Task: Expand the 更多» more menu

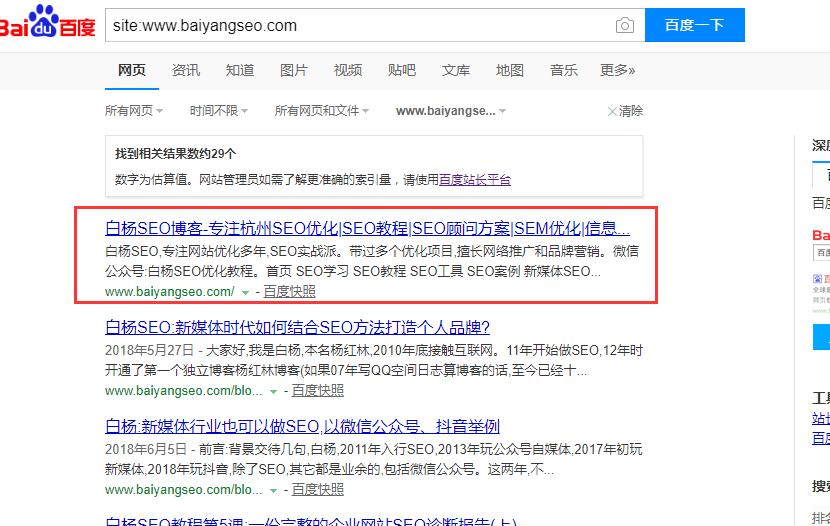Action: 617,70
